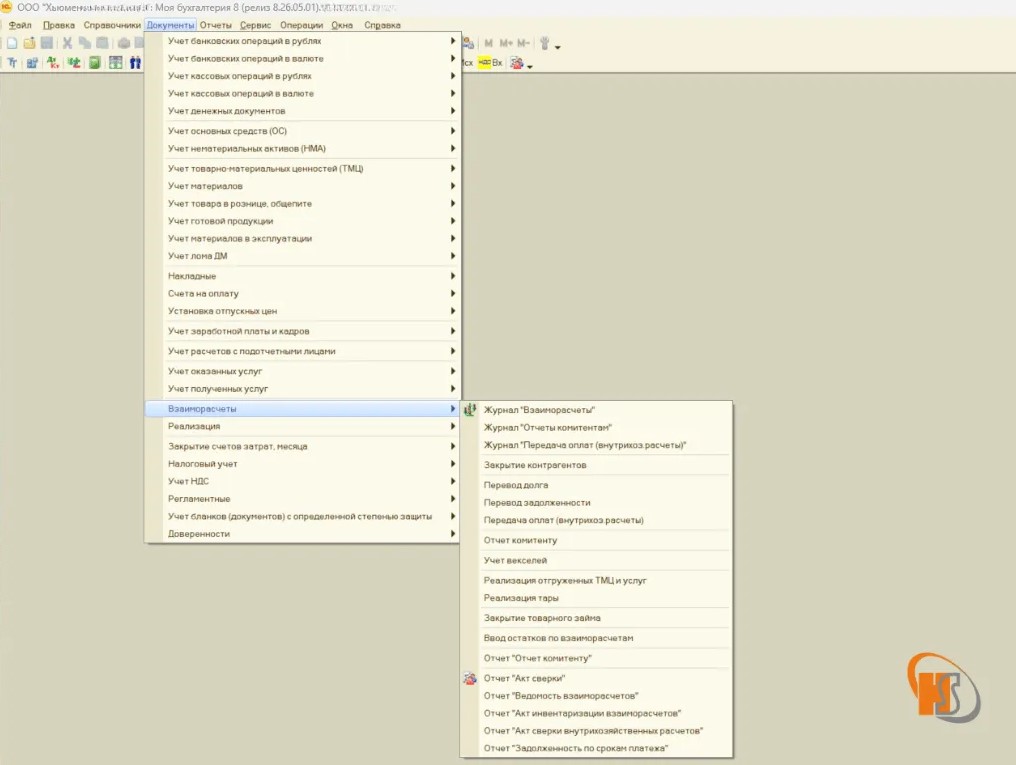Expand Учет основных средств (ОС) submenu

pos(302,131)
